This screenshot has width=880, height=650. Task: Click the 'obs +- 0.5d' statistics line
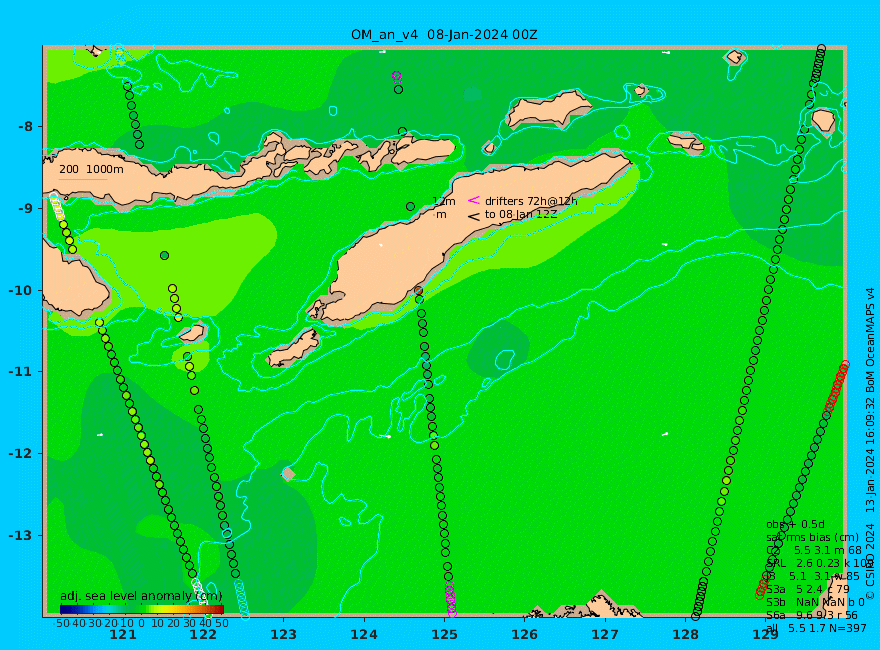pos(795,524)
